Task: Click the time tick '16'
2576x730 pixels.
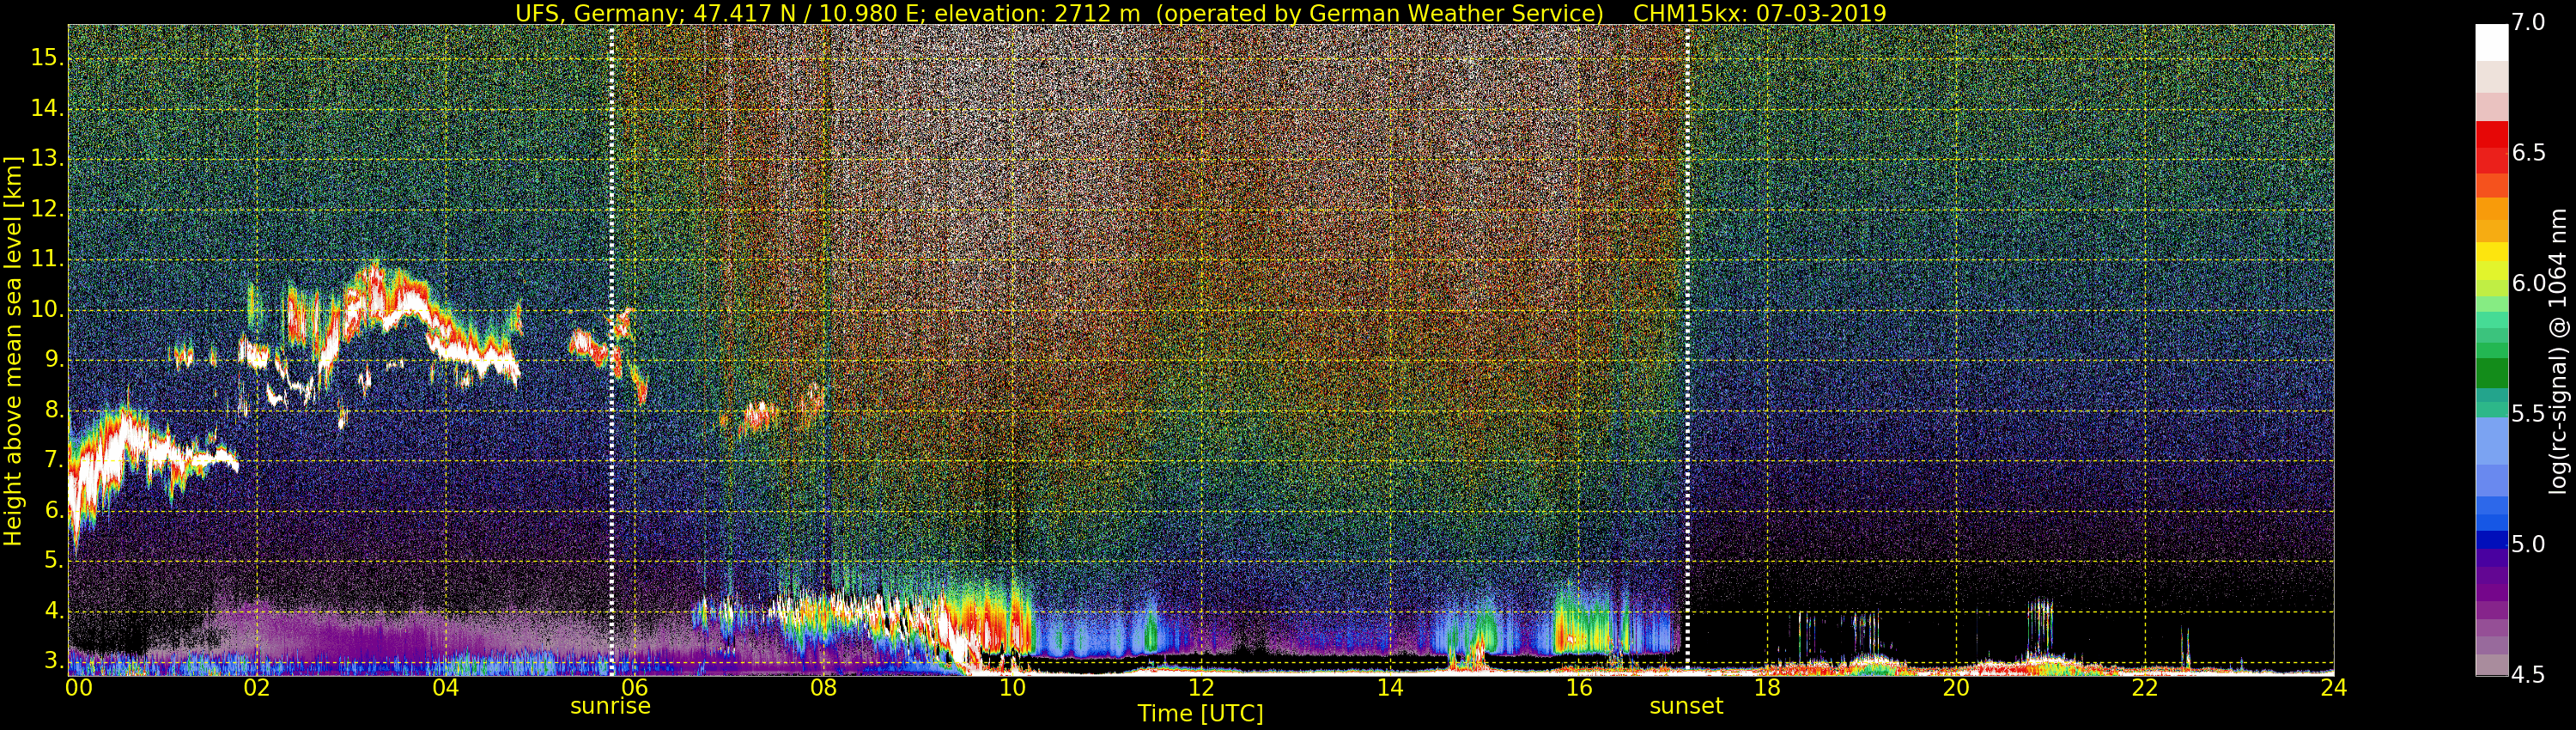Action: pyautogui.click(x=1578, y=687)
